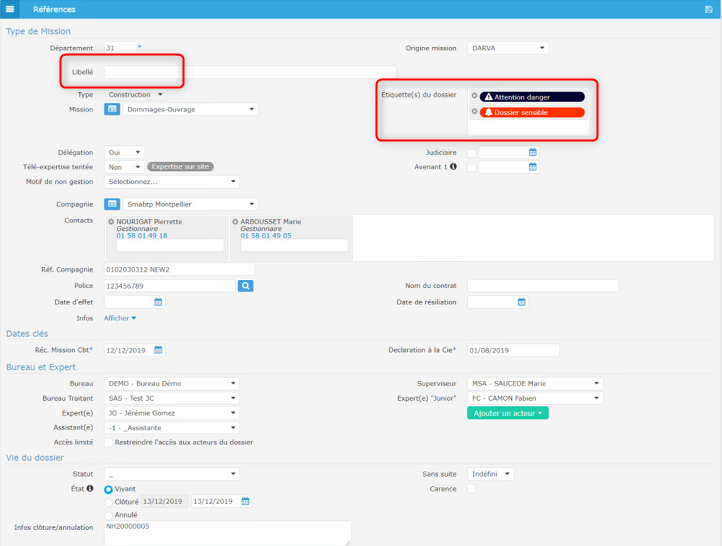The image size is (722, 546).
Task: Click the Police search magnifier button
Action: click(x=246, y=286)
